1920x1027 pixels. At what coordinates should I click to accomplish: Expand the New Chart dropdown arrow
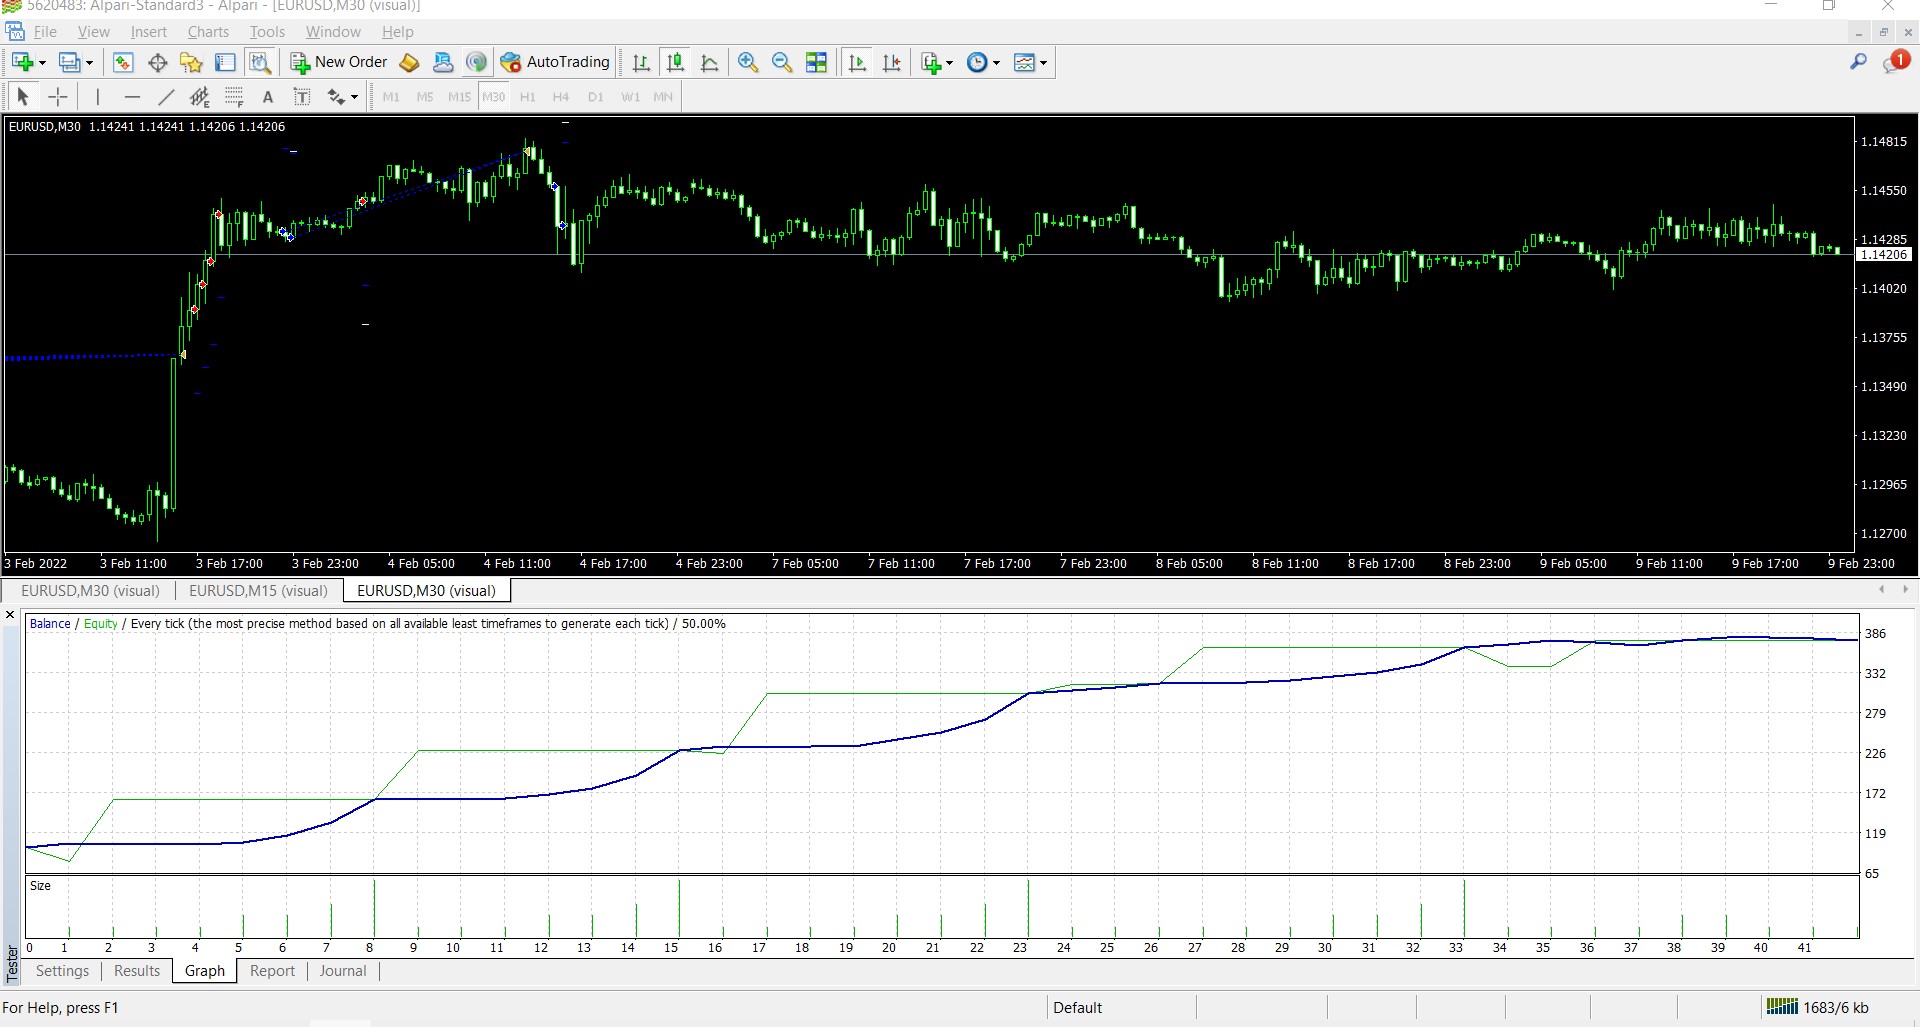click(42, 63)
